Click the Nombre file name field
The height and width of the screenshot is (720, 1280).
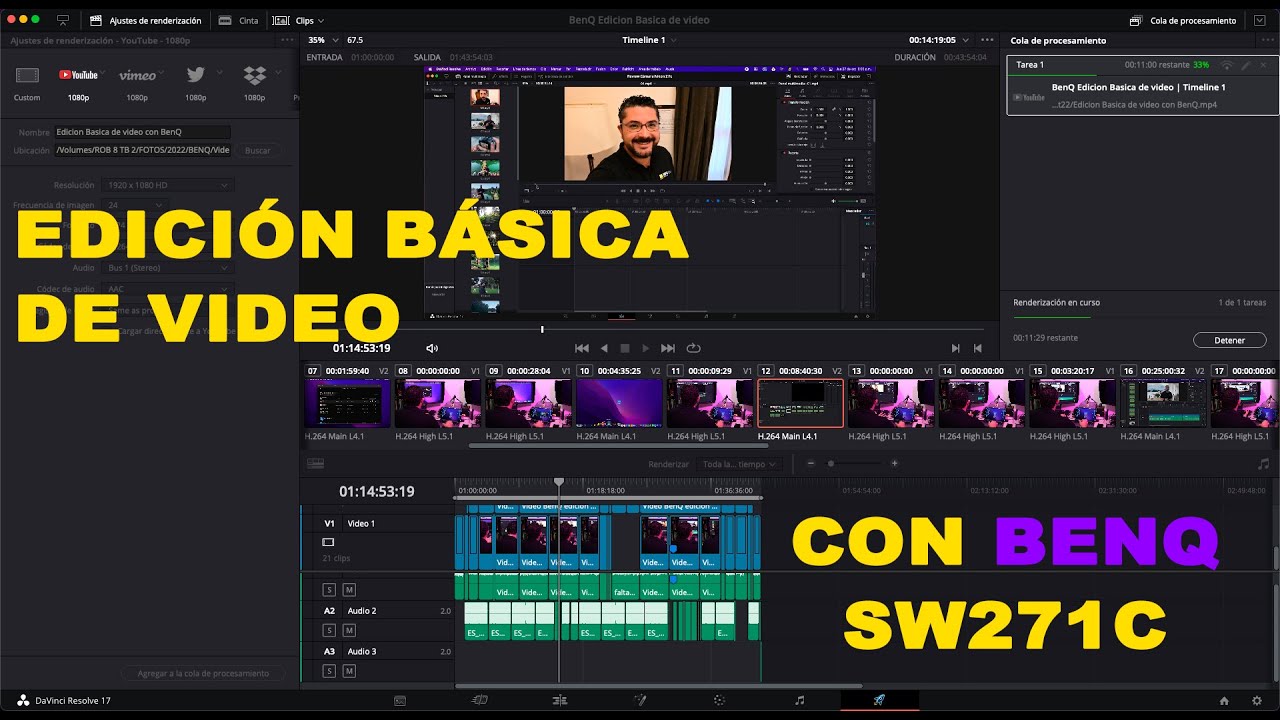click(x=142, y=132)
